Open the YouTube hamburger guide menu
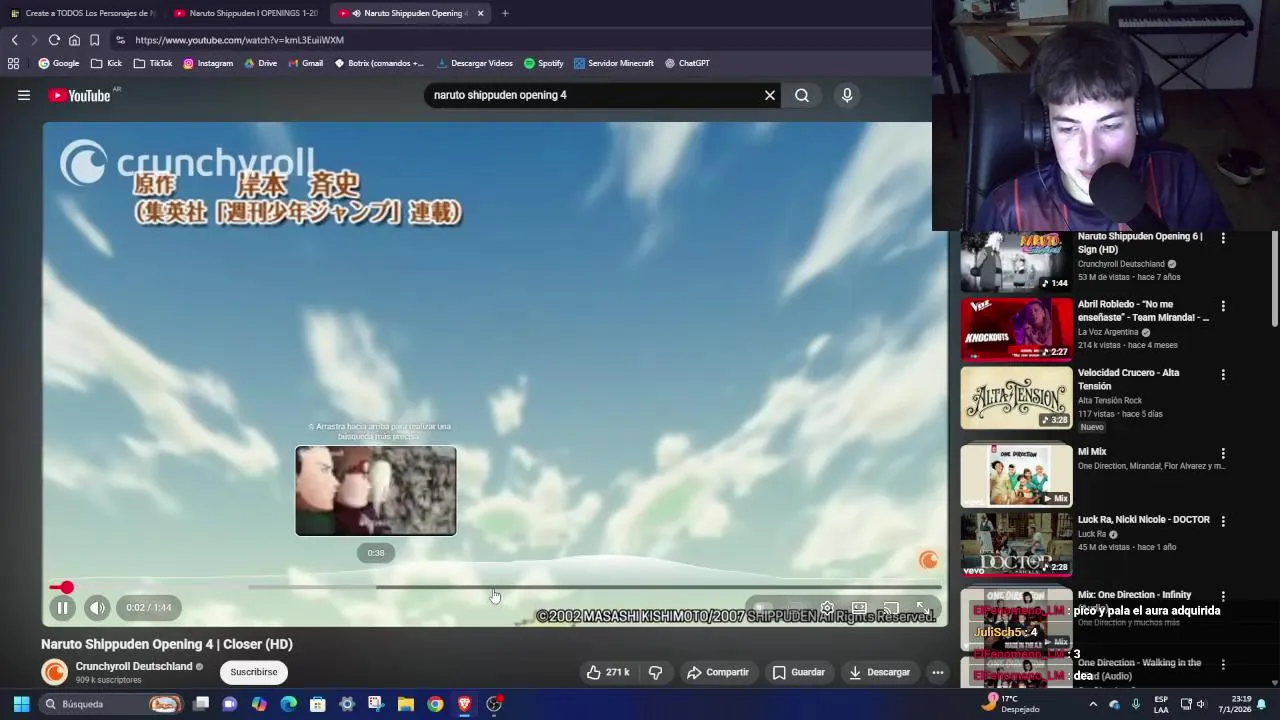The width and height of the screenshot is (1280, 720). pyautogui.click(x=24, y=95)
